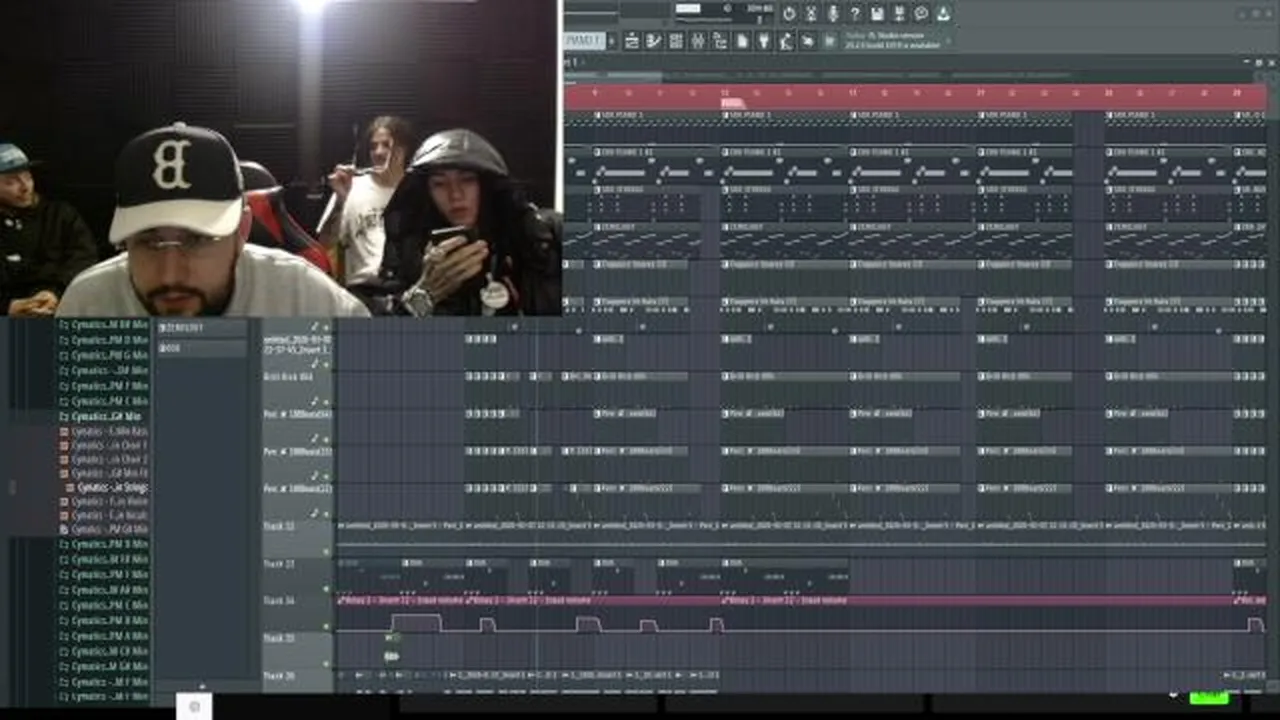Click the export download-tray icon
Screen dimensions: 1280x720
pyautogui.click(x=943, y=14)
